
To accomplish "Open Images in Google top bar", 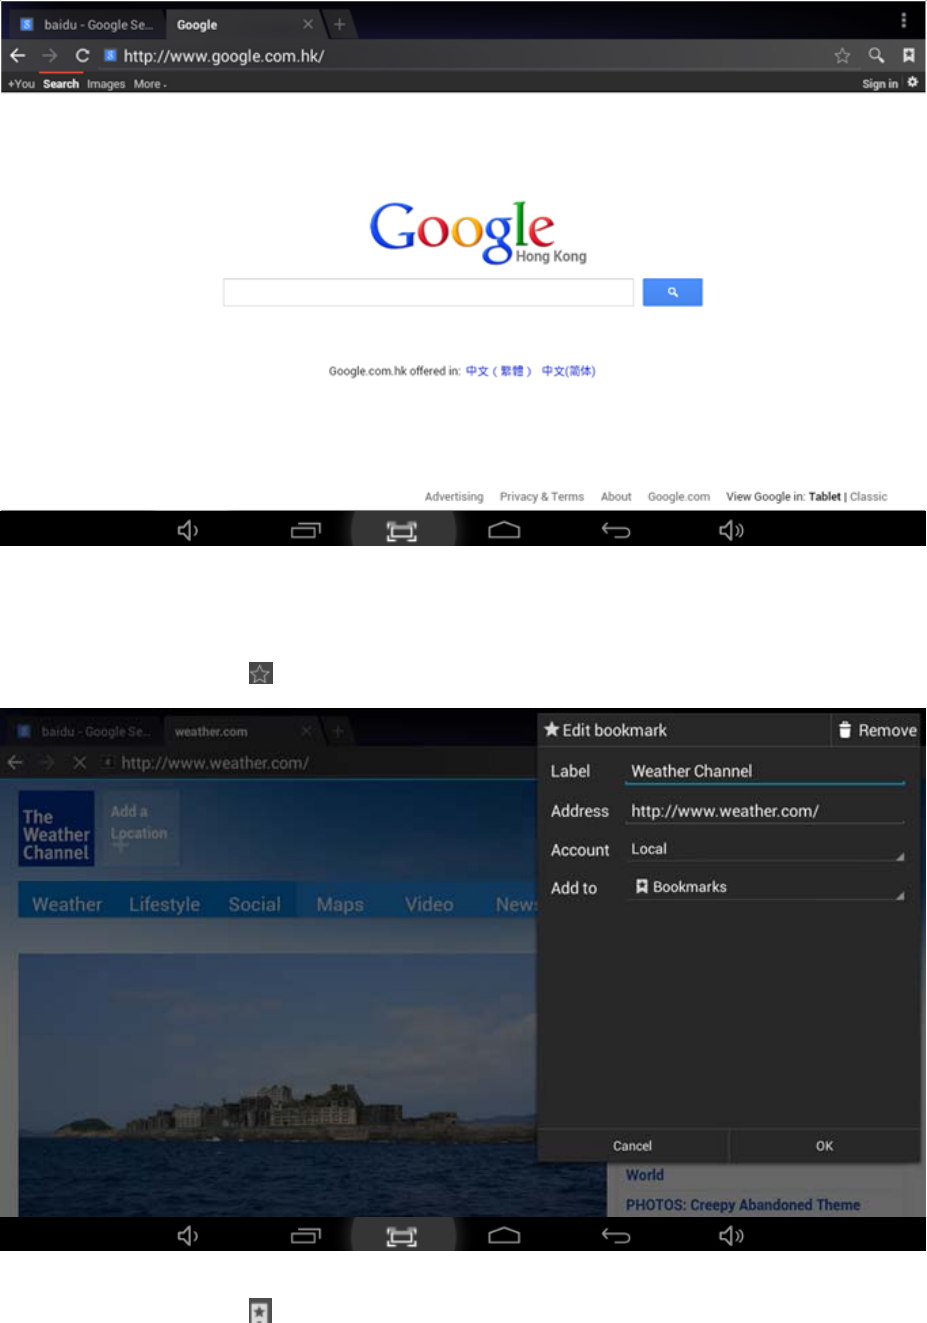I will (x=106, y=84).
